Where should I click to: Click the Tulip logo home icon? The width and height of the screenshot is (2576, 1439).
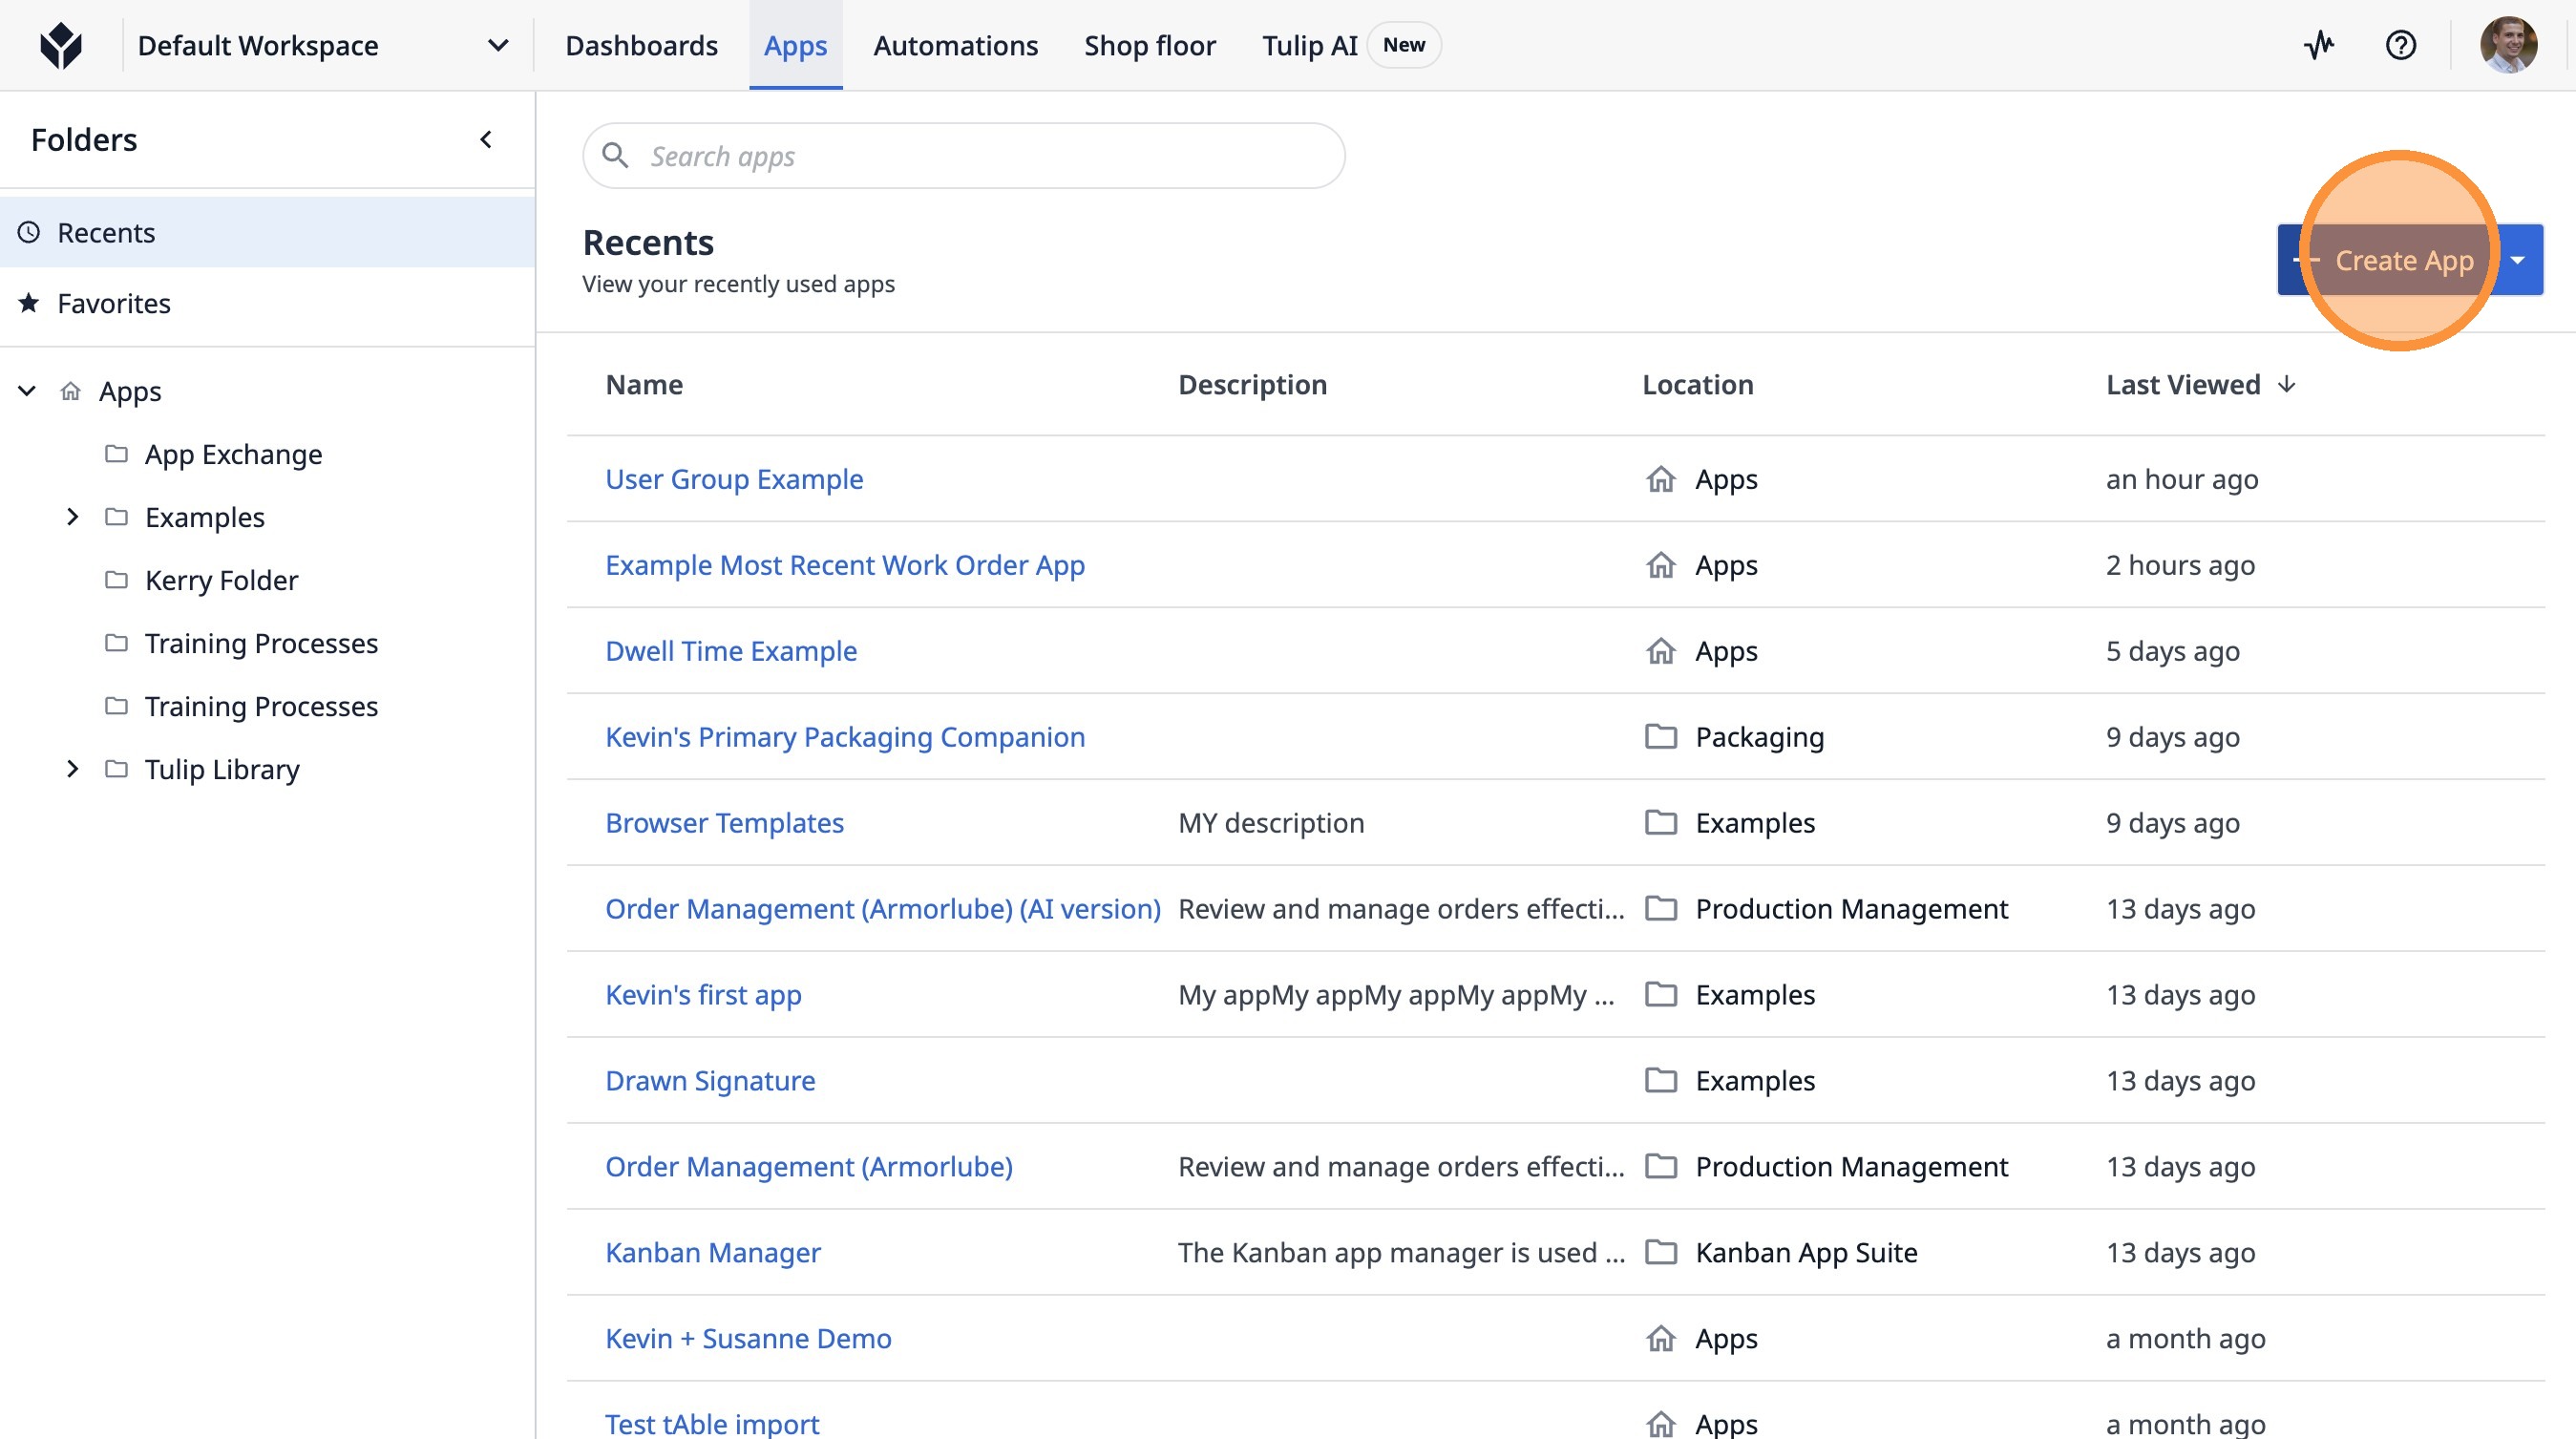[61, 46]
